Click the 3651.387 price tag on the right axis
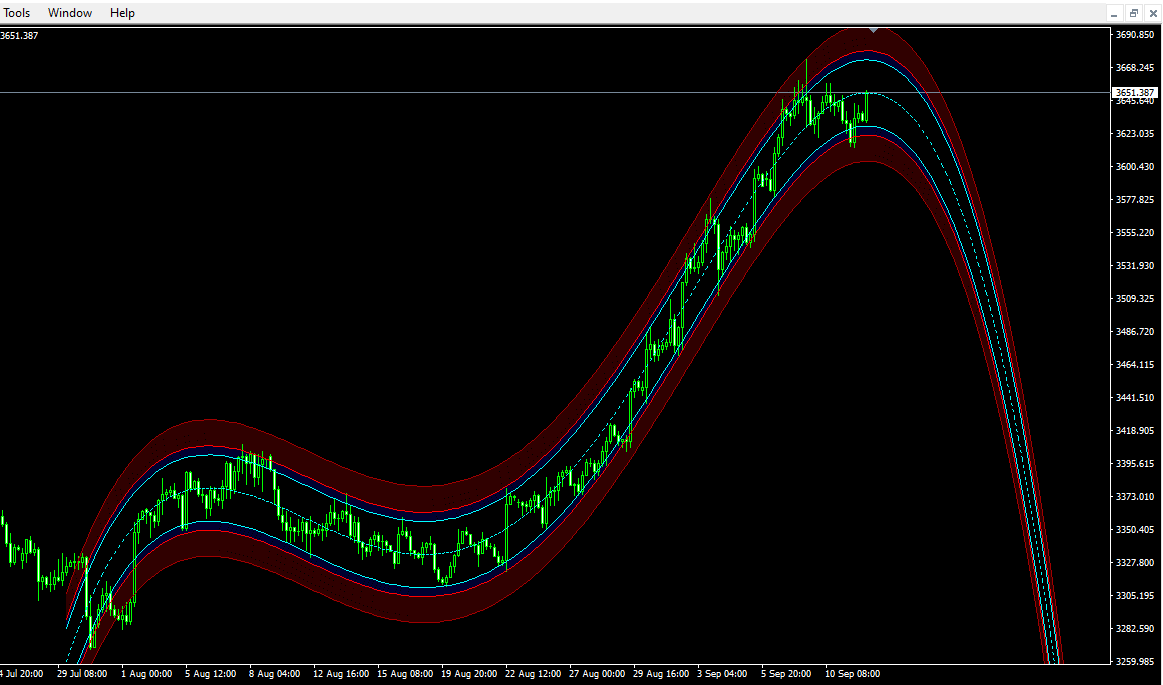The width and height of the screenshot is (1163, 685). coord(1135,92)
